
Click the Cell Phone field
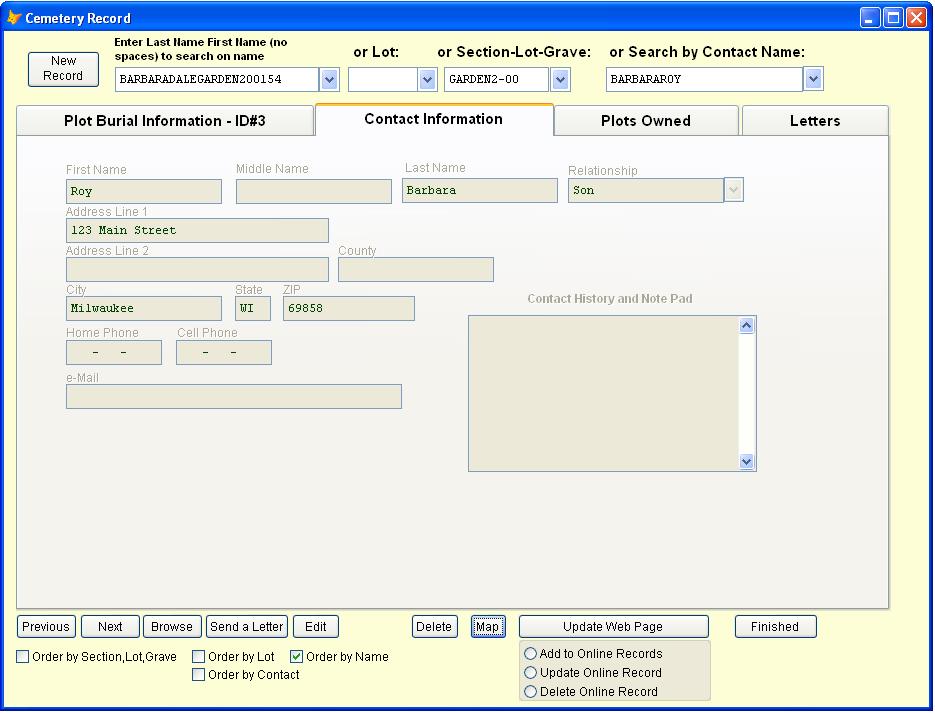[224, 352]
